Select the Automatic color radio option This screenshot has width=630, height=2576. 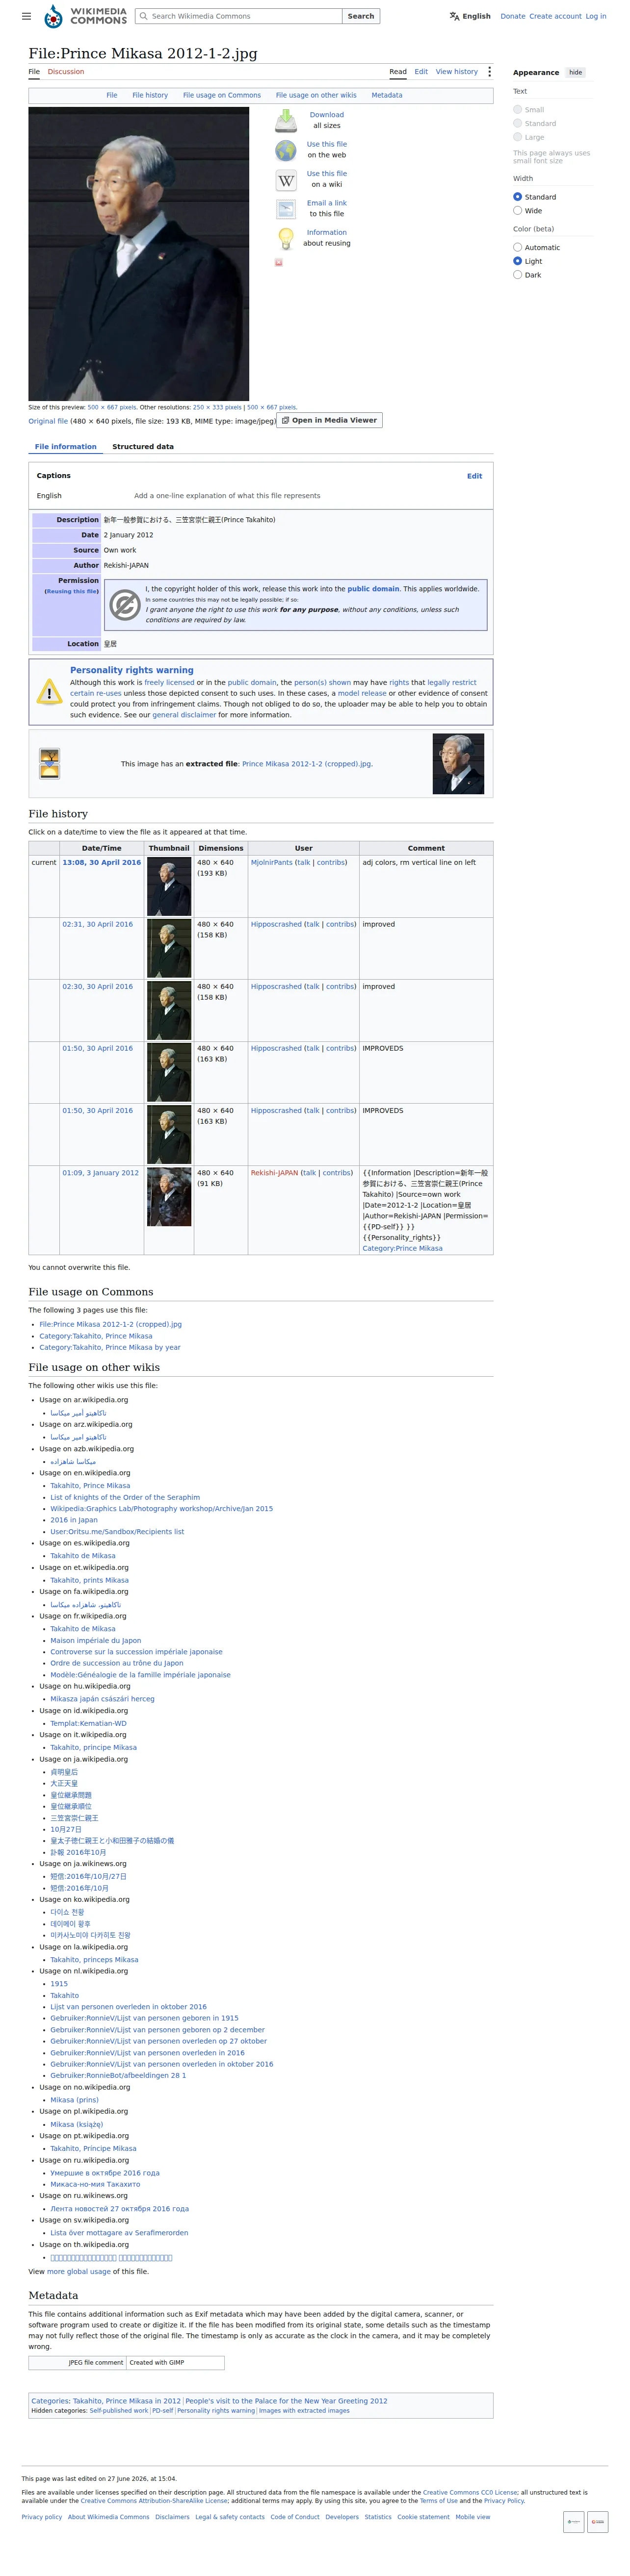517,247
